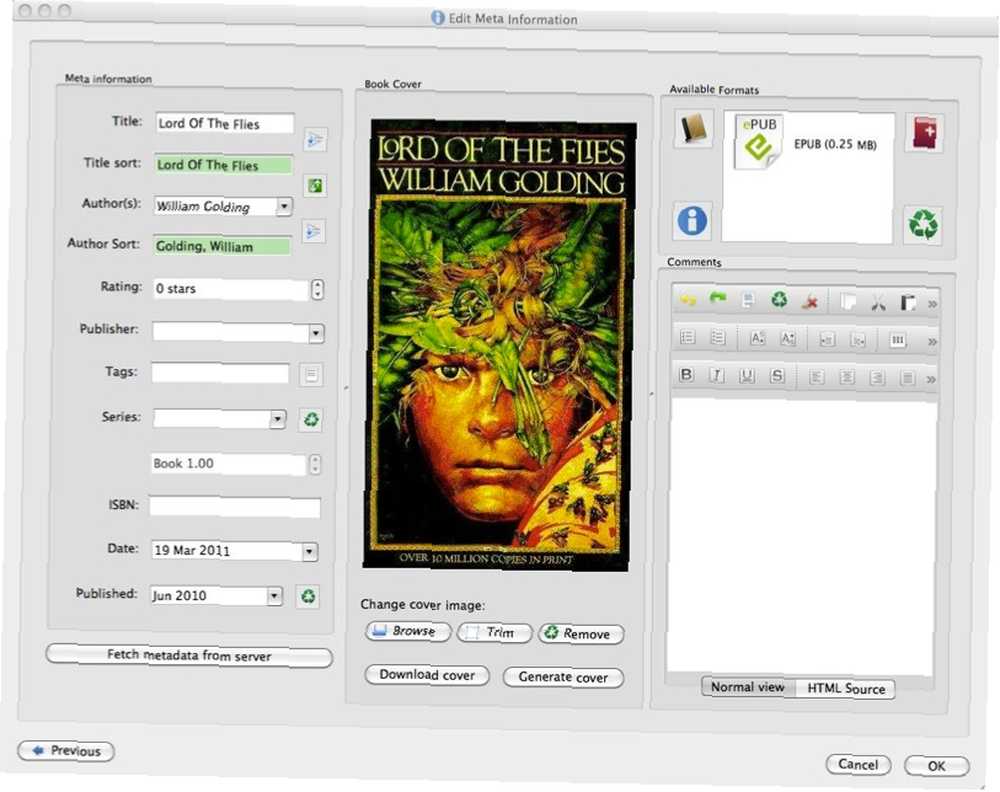Expand first comments toolbar overflow chevron
This screenshot has height=792, width=1000.
click(x=932, y=304)
